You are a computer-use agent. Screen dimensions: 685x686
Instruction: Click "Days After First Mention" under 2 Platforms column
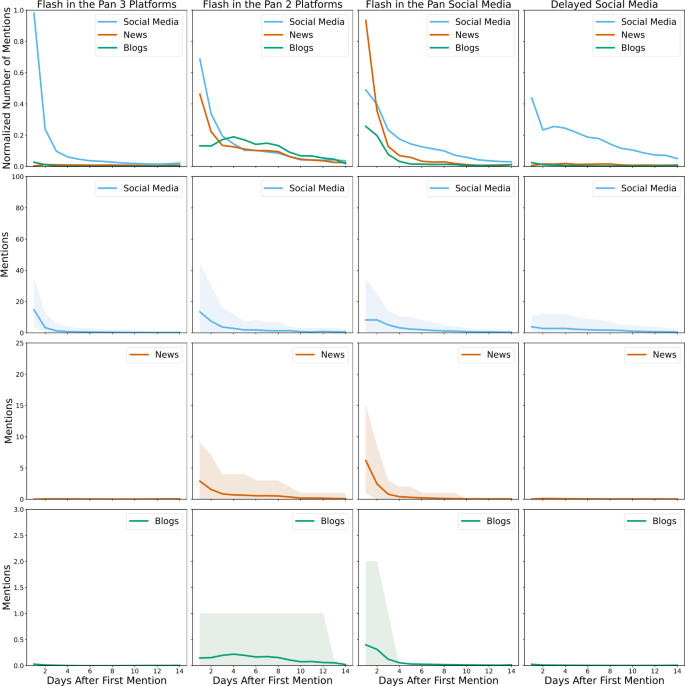pyautogui.click(x=273, y=680)
